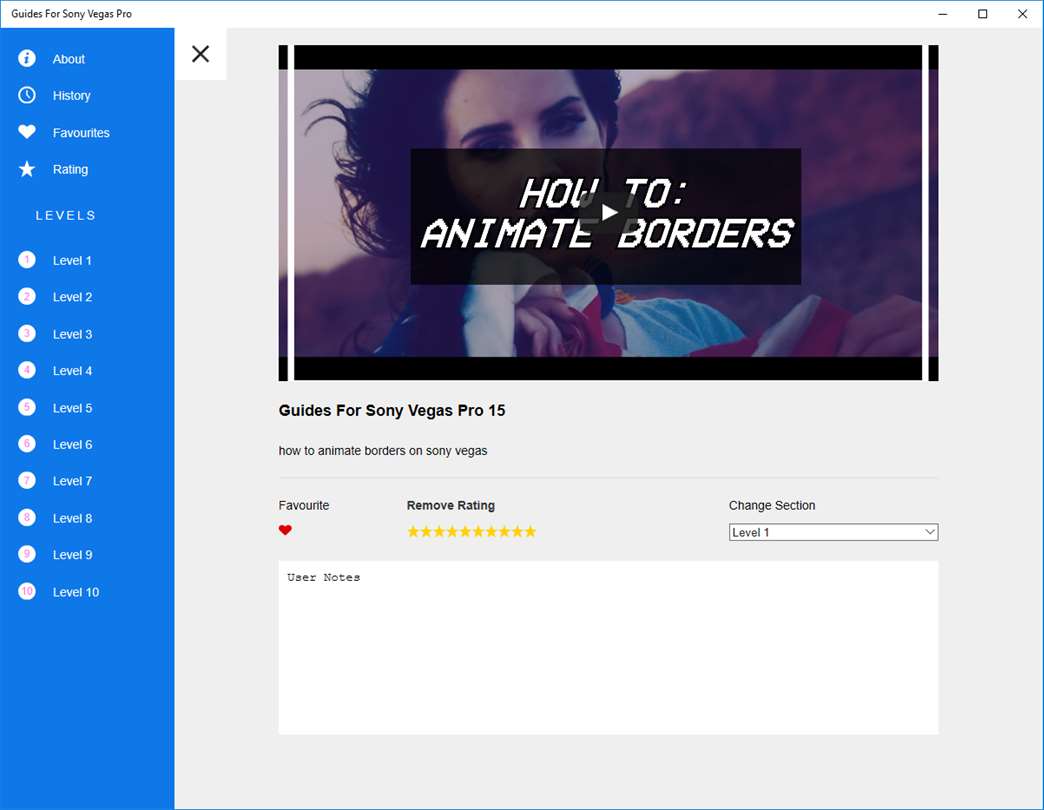Open the Favourites menu item
1044x810 pixels.
81,133
